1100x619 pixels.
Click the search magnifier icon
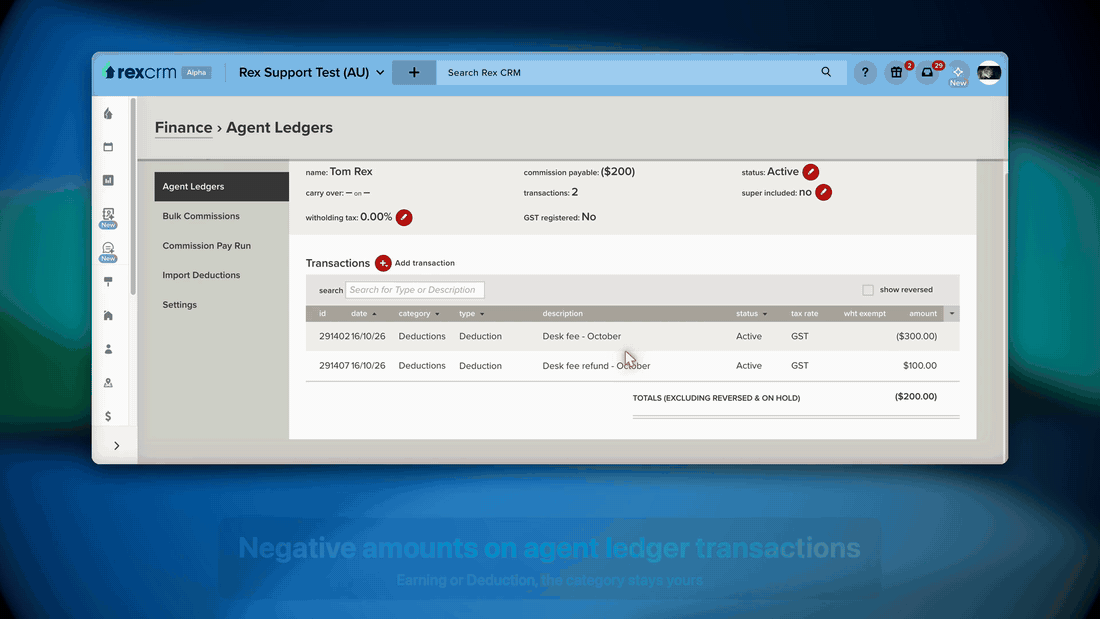click(826, 72)
